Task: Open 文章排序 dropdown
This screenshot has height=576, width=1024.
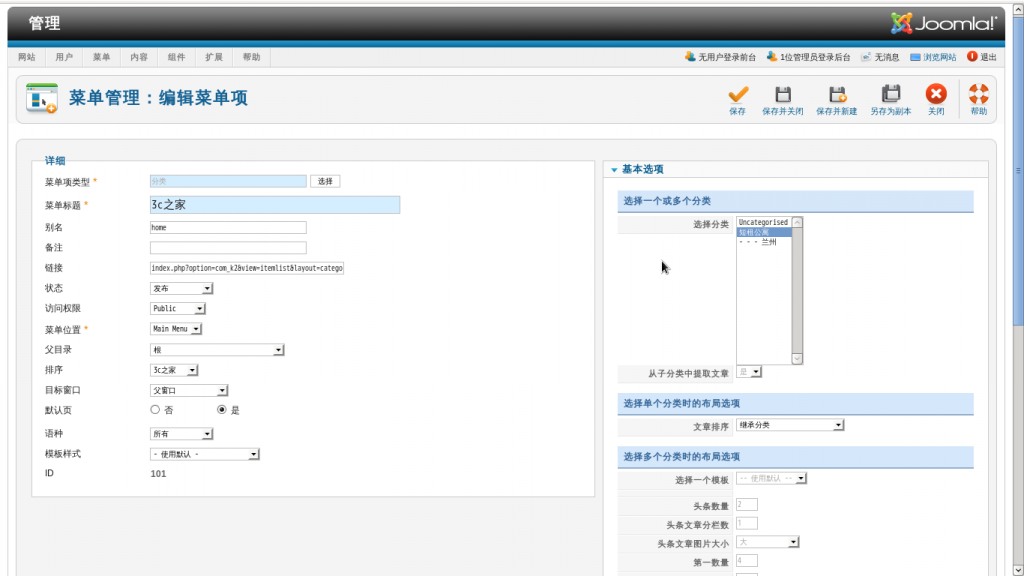Action: (x=790, y=425)
